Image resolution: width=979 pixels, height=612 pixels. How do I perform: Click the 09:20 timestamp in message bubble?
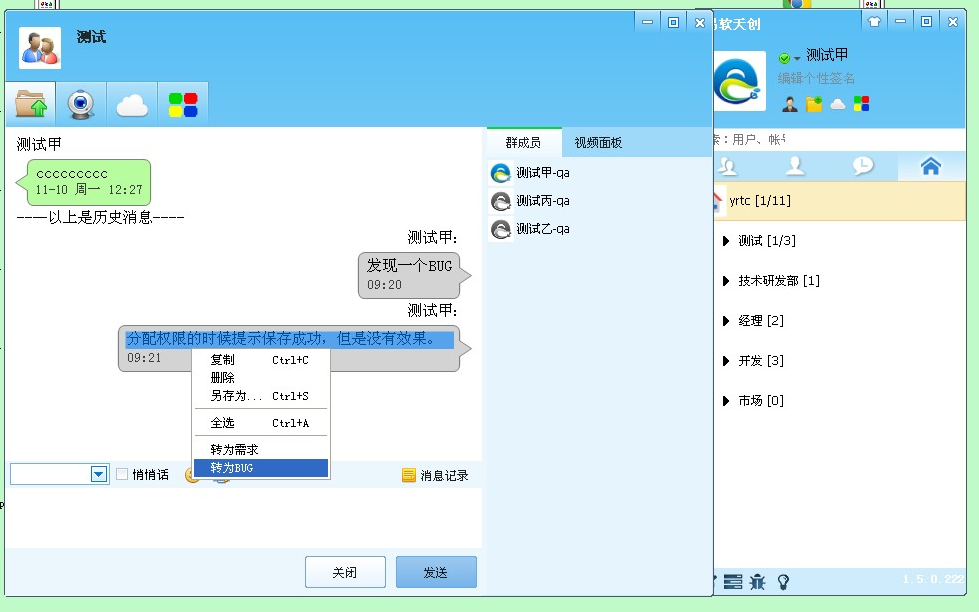[x=384, y=285]
